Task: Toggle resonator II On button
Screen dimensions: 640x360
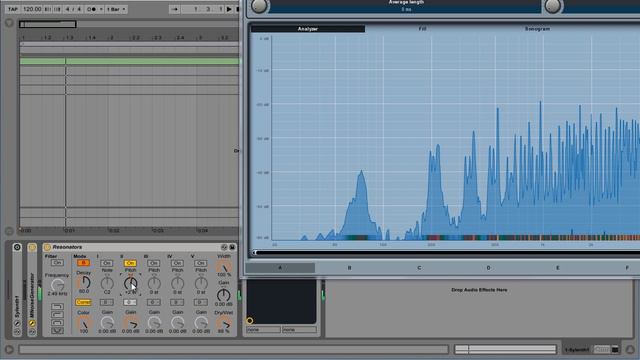Action: (130, 263)
